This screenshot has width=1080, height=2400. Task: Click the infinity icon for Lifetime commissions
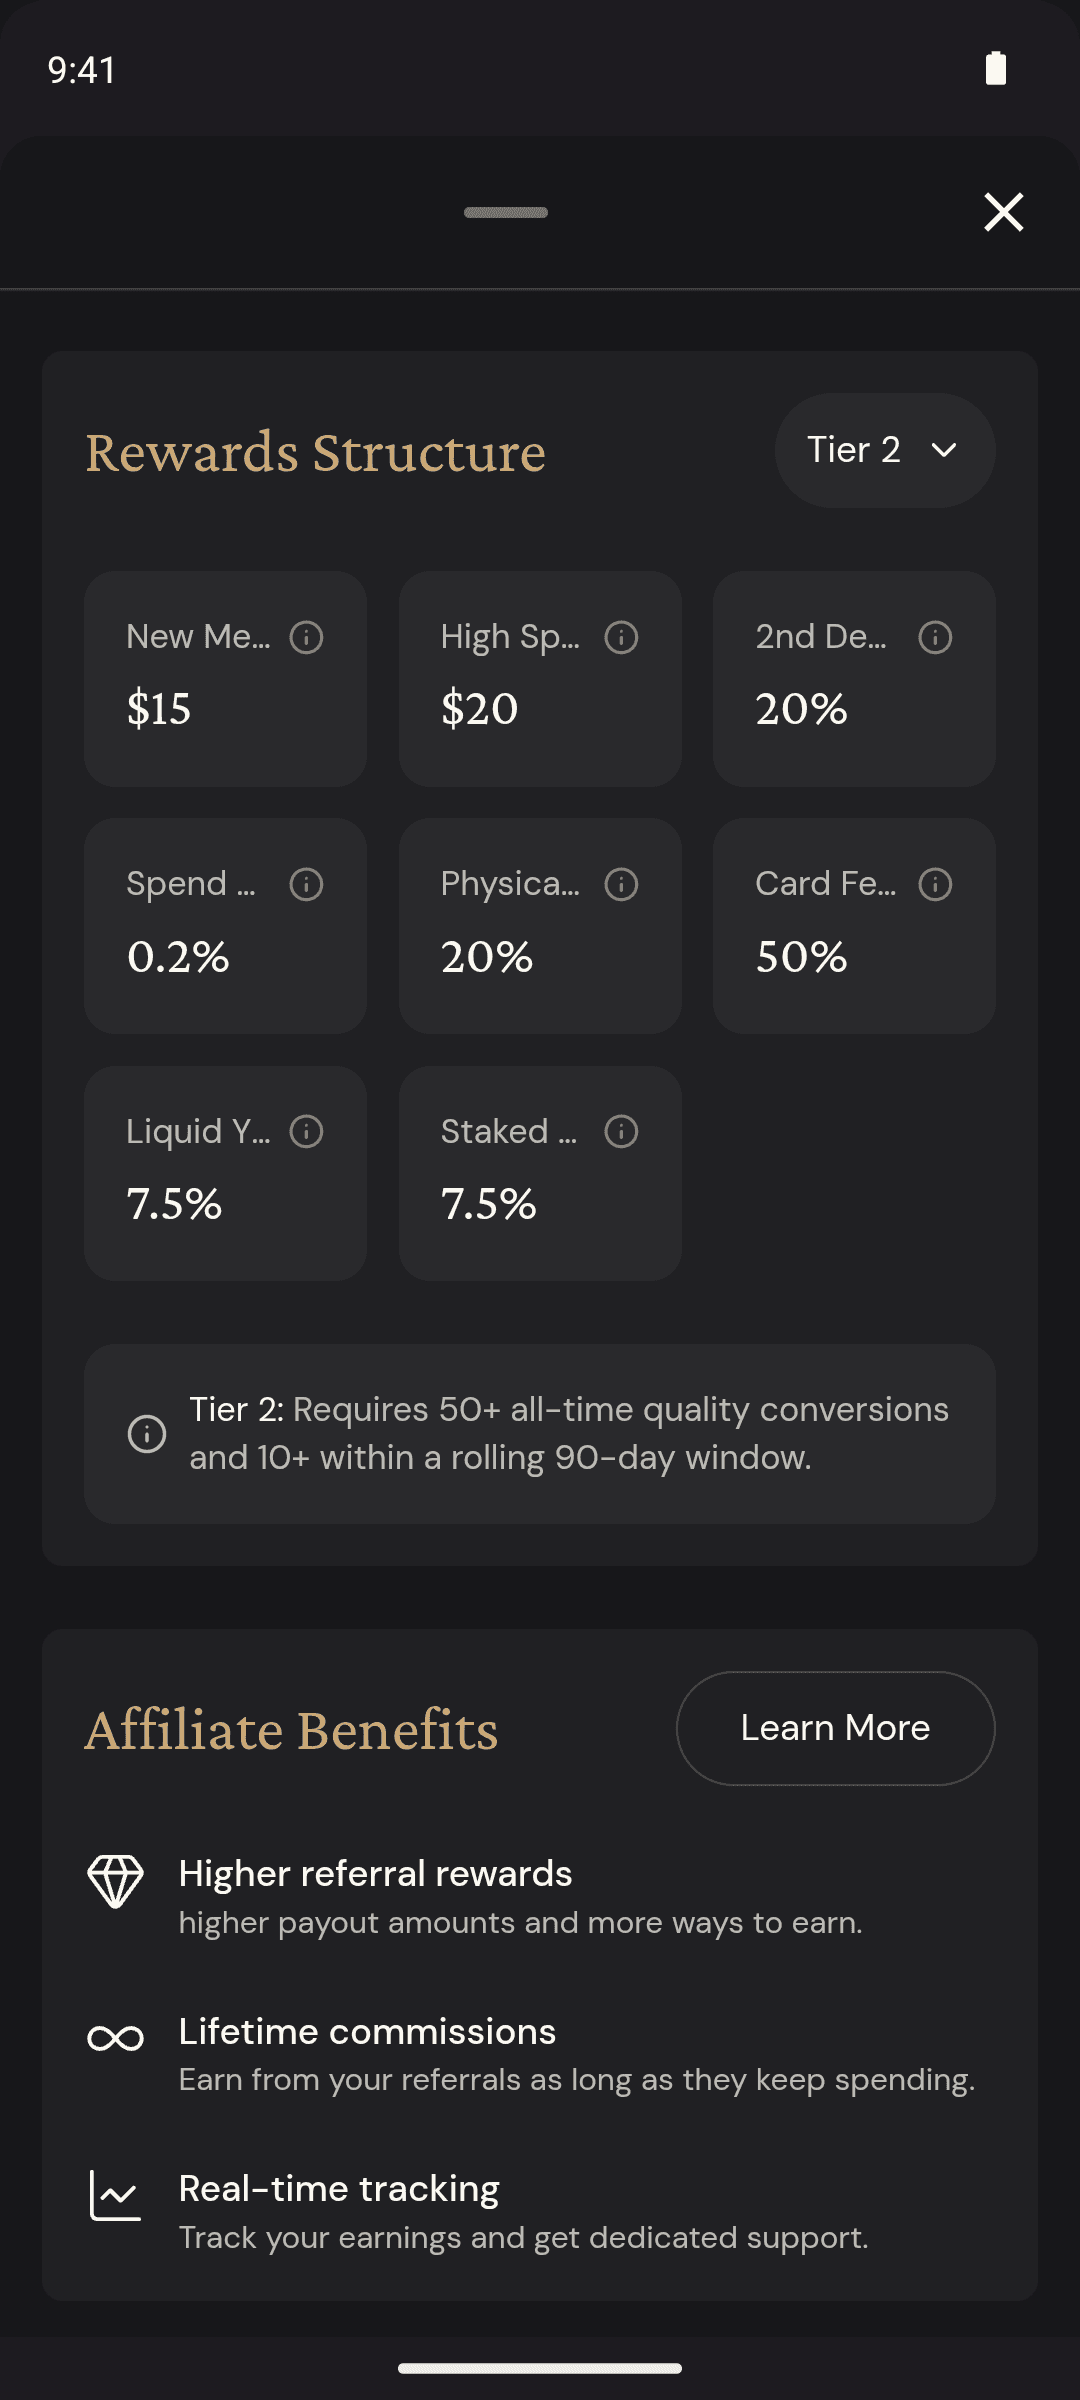click(116, 2038)
